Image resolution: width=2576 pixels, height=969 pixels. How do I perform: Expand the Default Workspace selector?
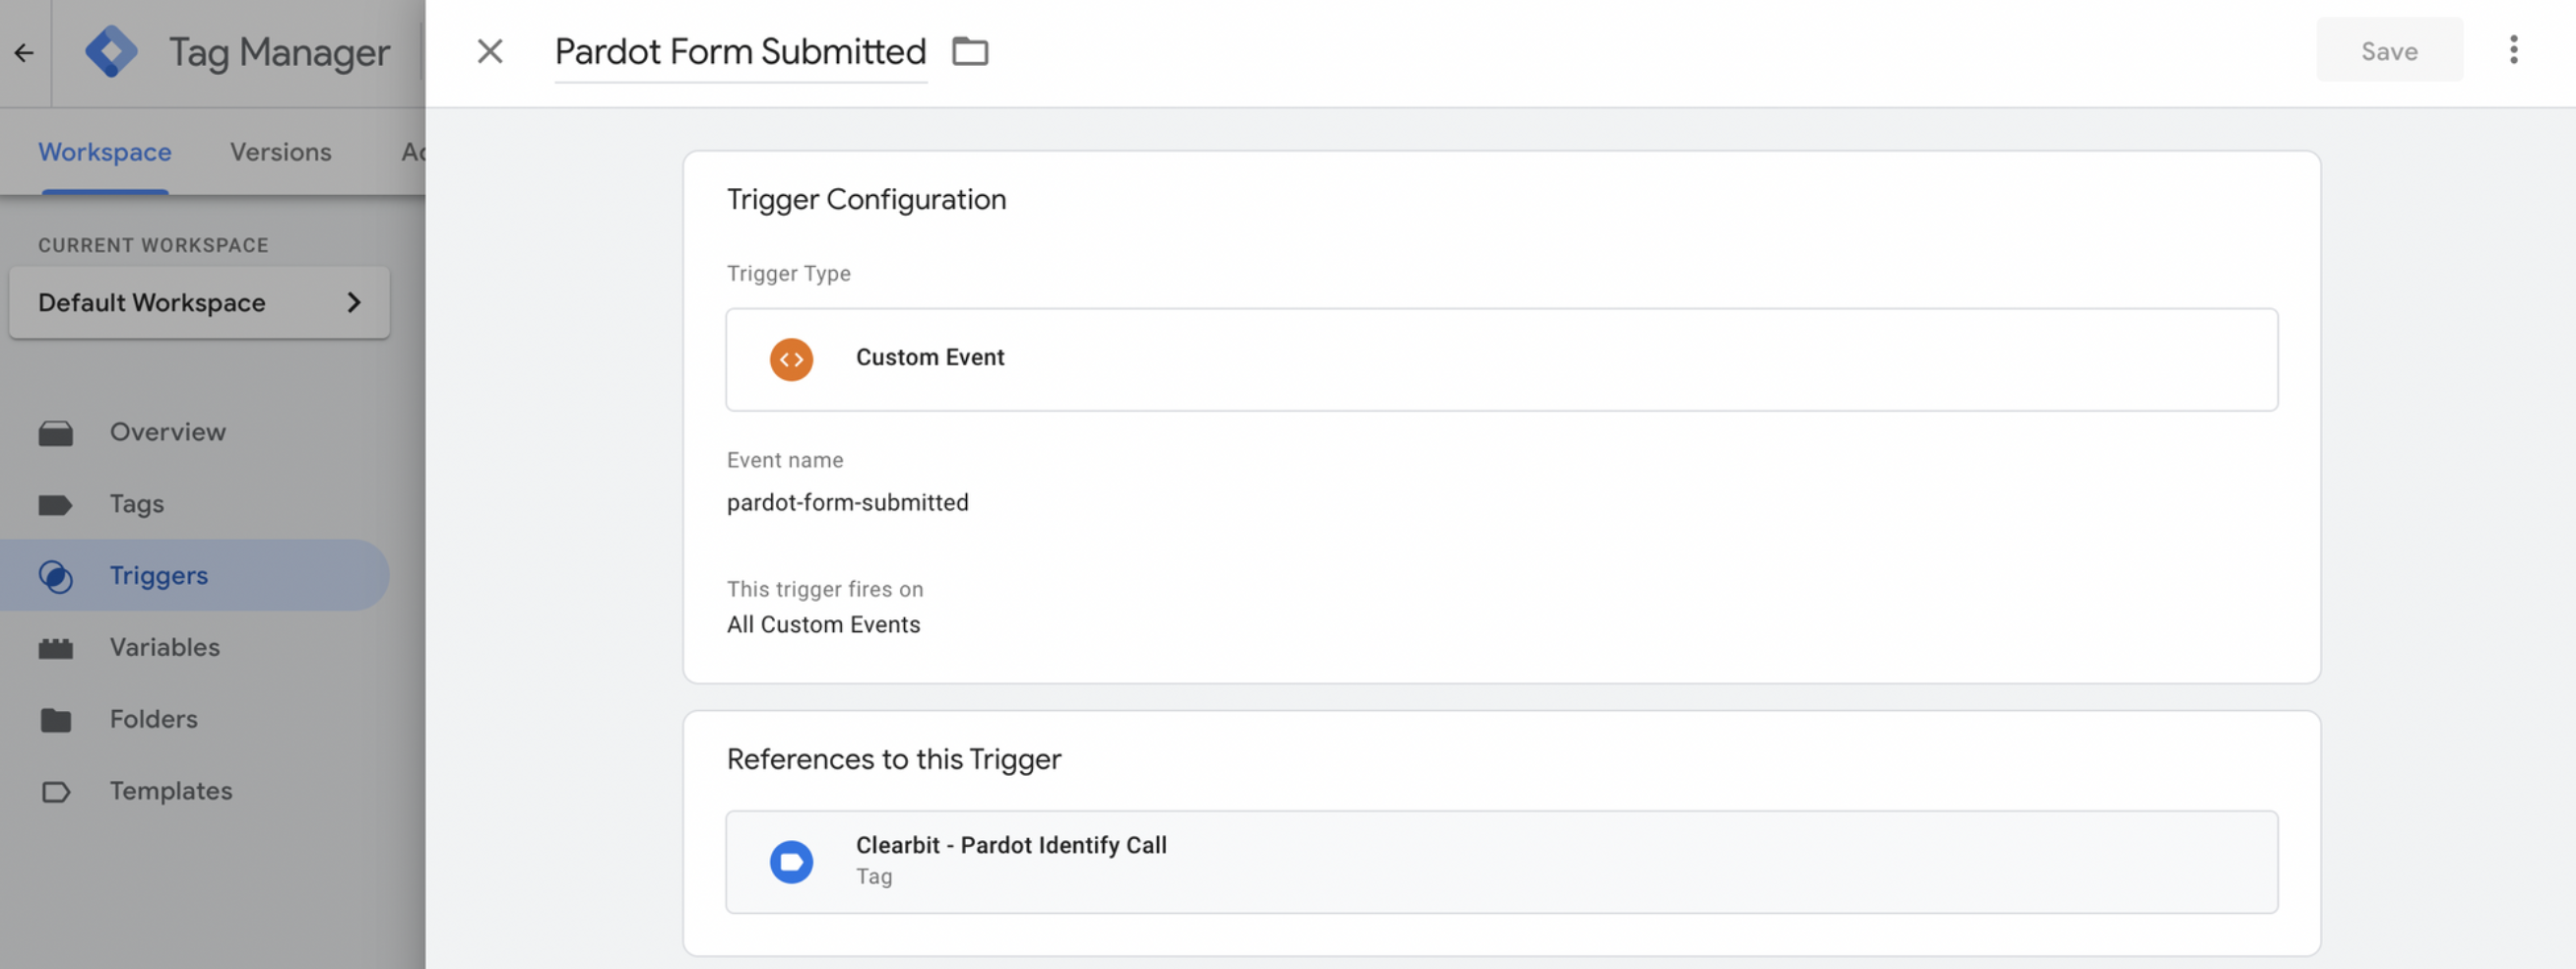coord(199,302)
